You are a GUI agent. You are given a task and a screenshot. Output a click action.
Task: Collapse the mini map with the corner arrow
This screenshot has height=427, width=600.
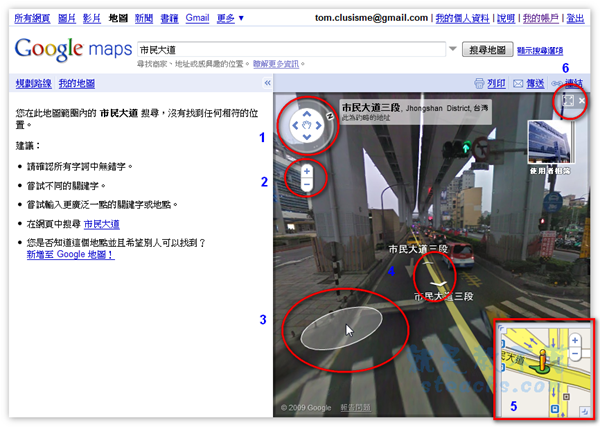point(584,411)
